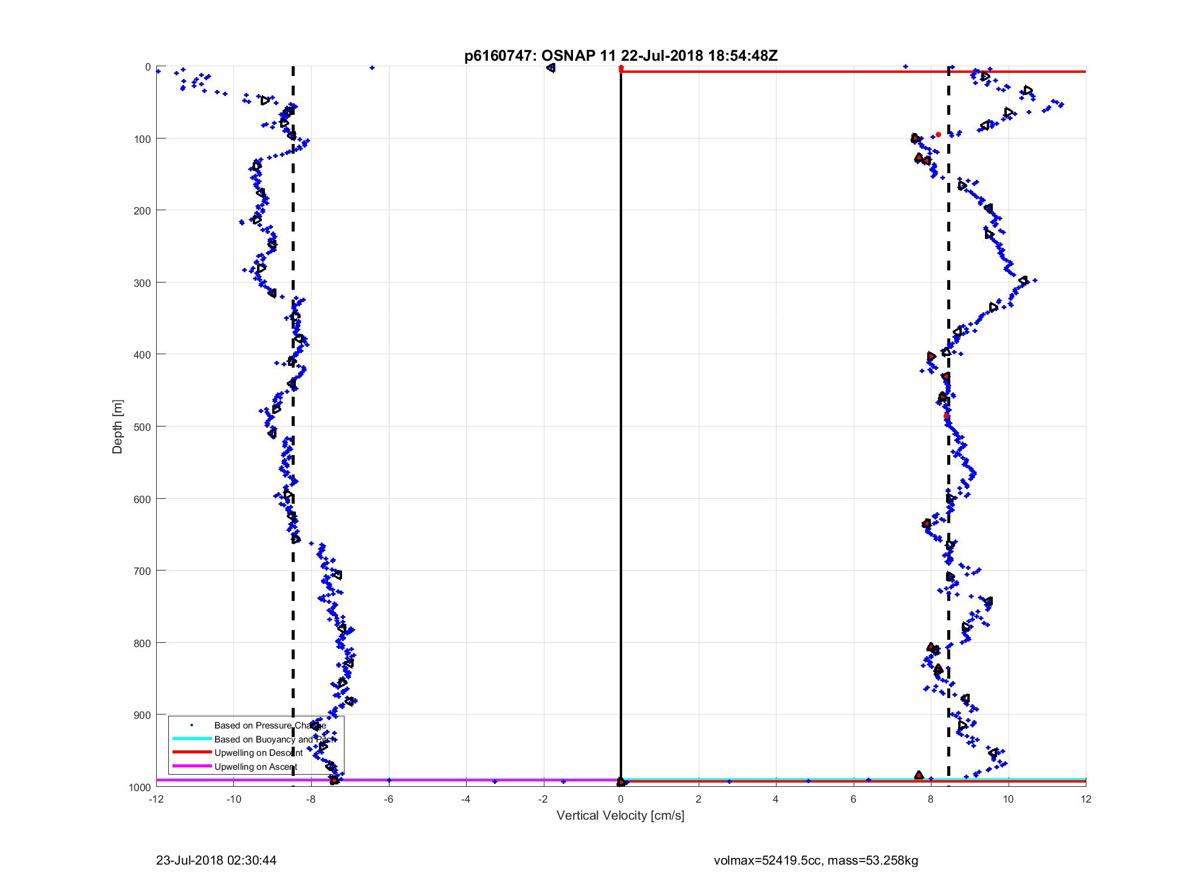Click legend entry 'Upwelling on Ascent'
Screen dimensions: 1200x885
pos(256,767)
